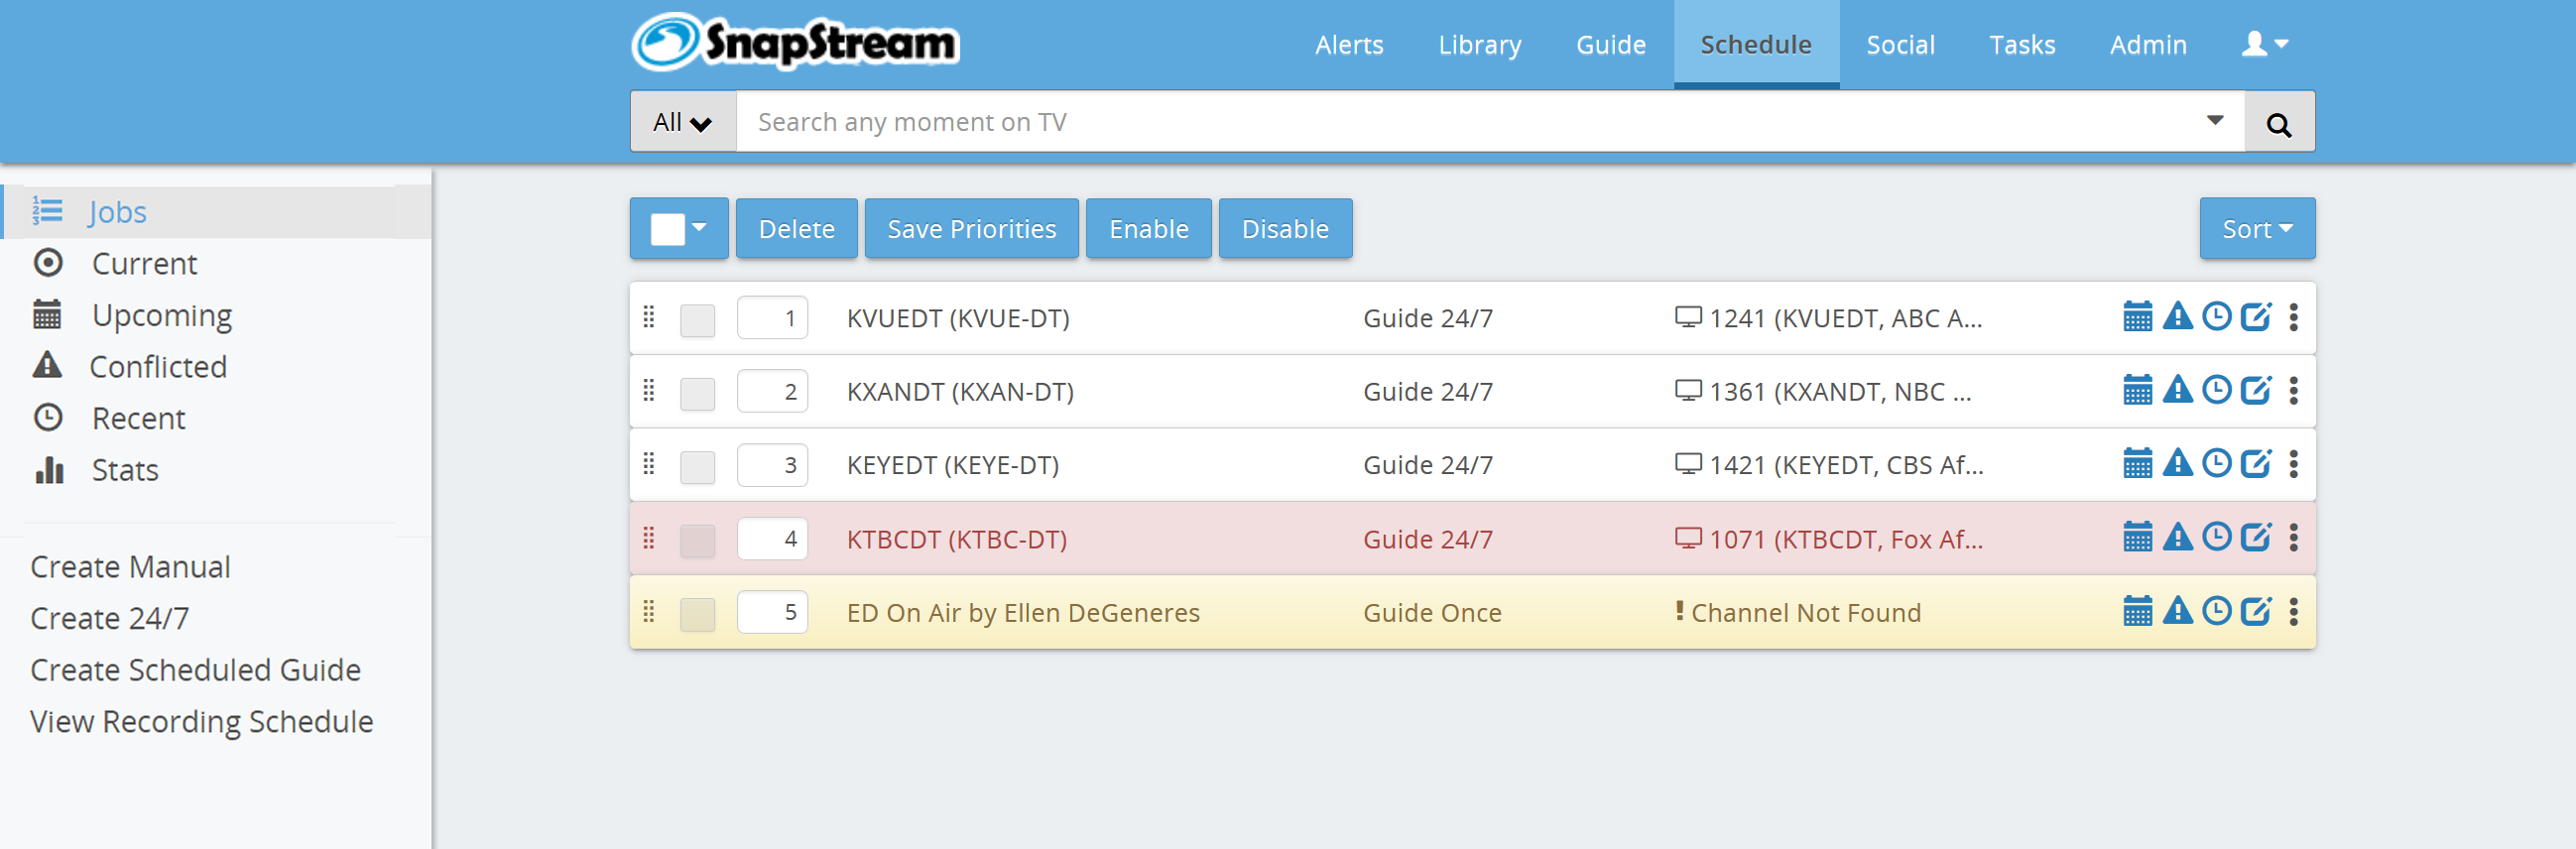This screenshot has height=849, width=2576.
Task: Open more options for ED On Air job
Action: pyautogui.click(x=2294, y=611)
